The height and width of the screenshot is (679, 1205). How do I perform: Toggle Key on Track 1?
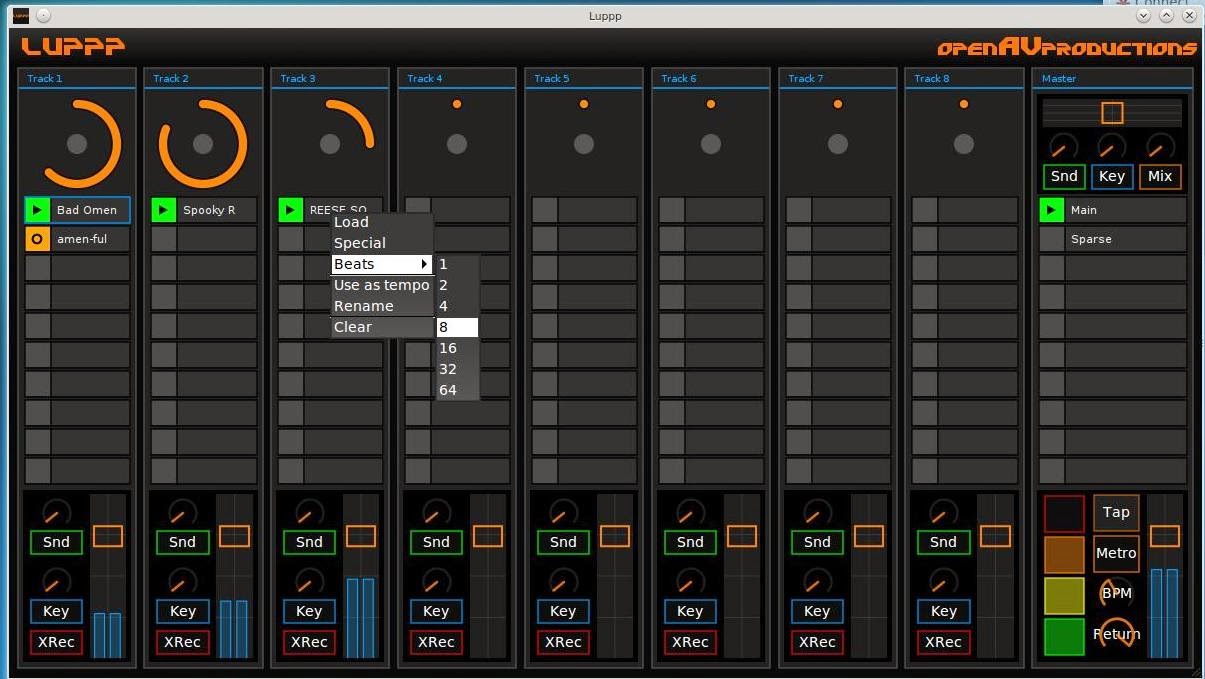[56, 611]
